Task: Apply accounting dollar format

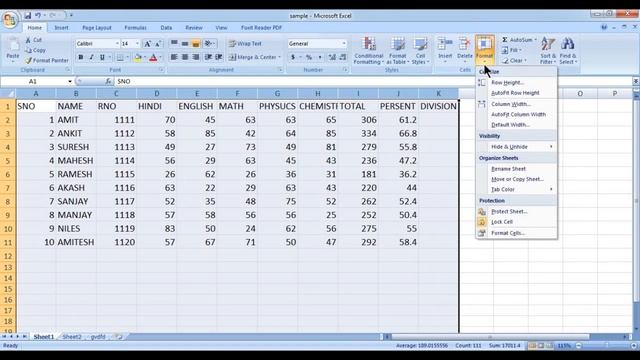Action: (x=293, y=58)
